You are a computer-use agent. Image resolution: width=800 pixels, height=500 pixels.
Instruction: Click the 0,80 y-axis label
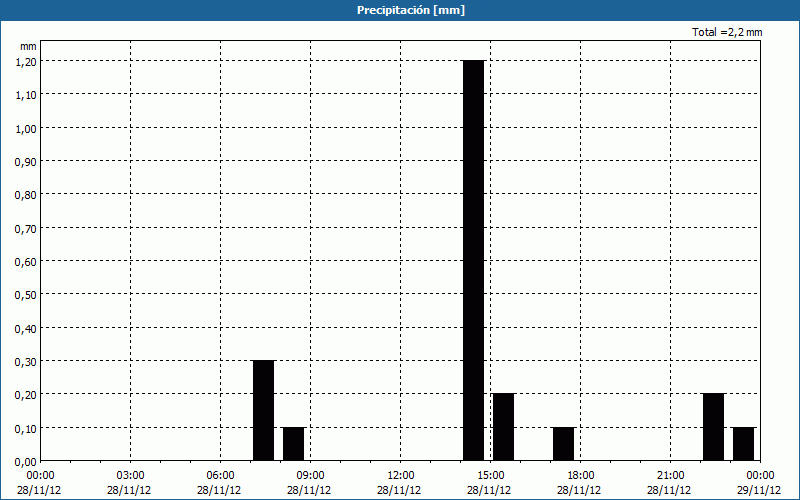click(x=26, y=194)
